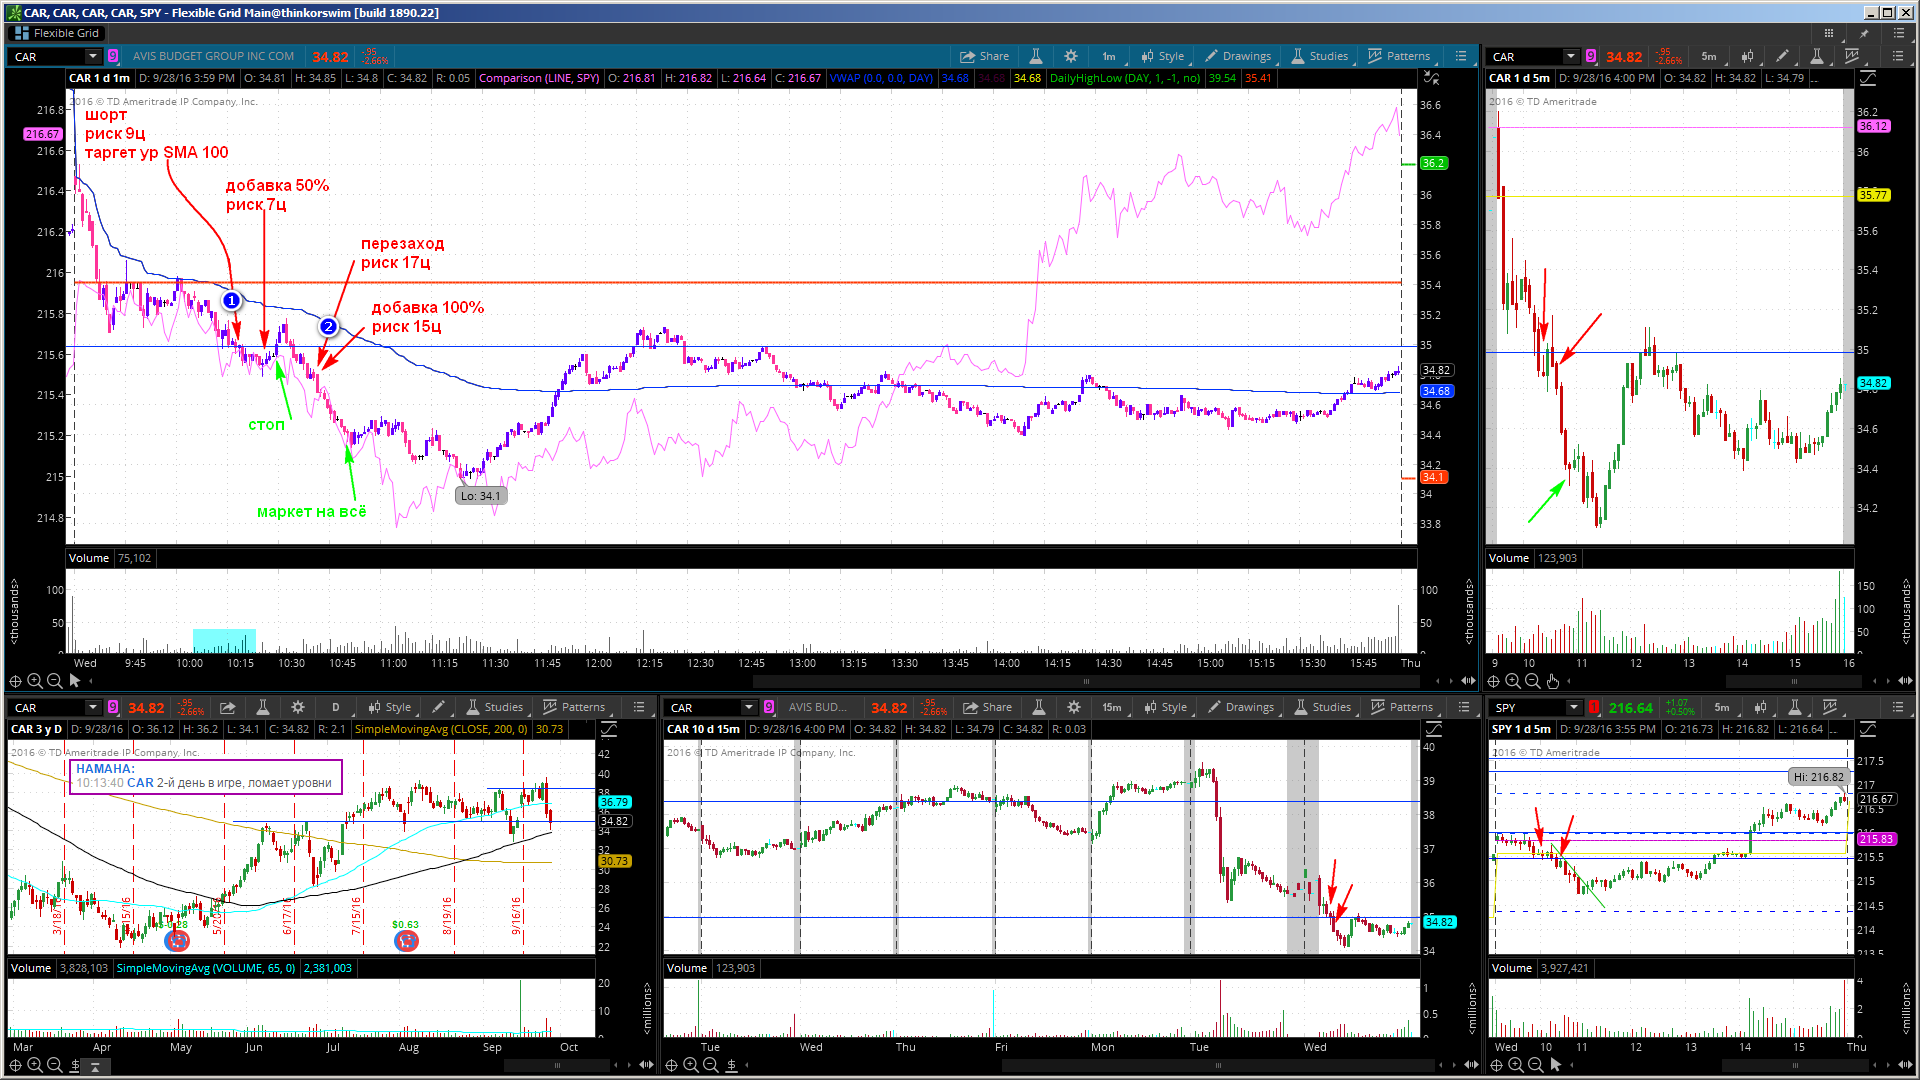Open pencil drawings icon in bottom-left chart
Screen dimensions: 1920x1080
pyautogui.click(x=439, y=708)
